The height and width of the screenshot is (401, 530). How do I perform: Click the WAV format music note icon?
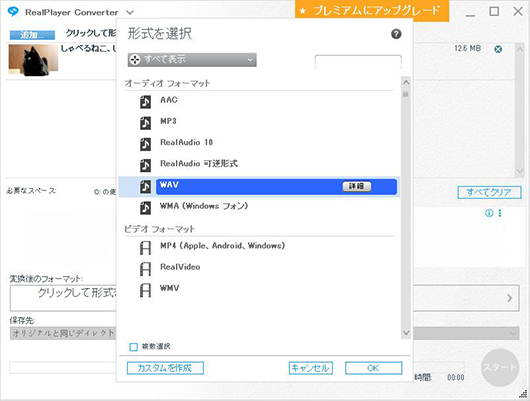point(145,187)
